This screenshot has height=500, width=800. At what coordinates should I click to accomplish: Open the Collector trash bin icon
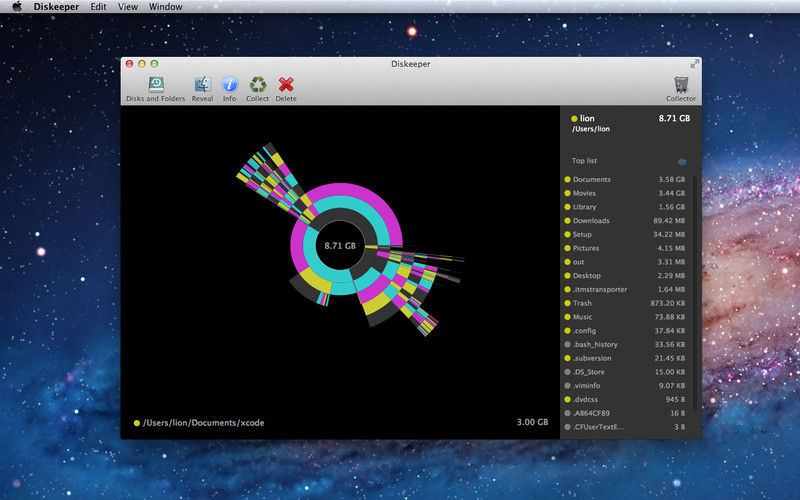coord(680,86)
